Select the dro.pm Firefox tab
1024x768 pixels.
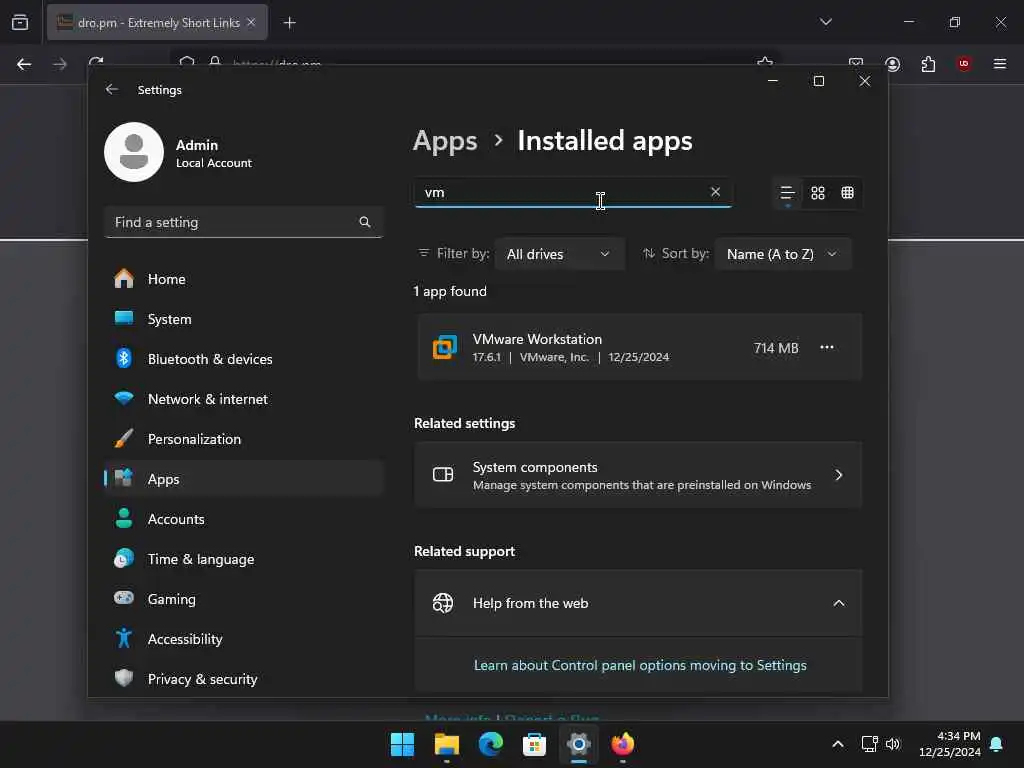coord(157,23)
